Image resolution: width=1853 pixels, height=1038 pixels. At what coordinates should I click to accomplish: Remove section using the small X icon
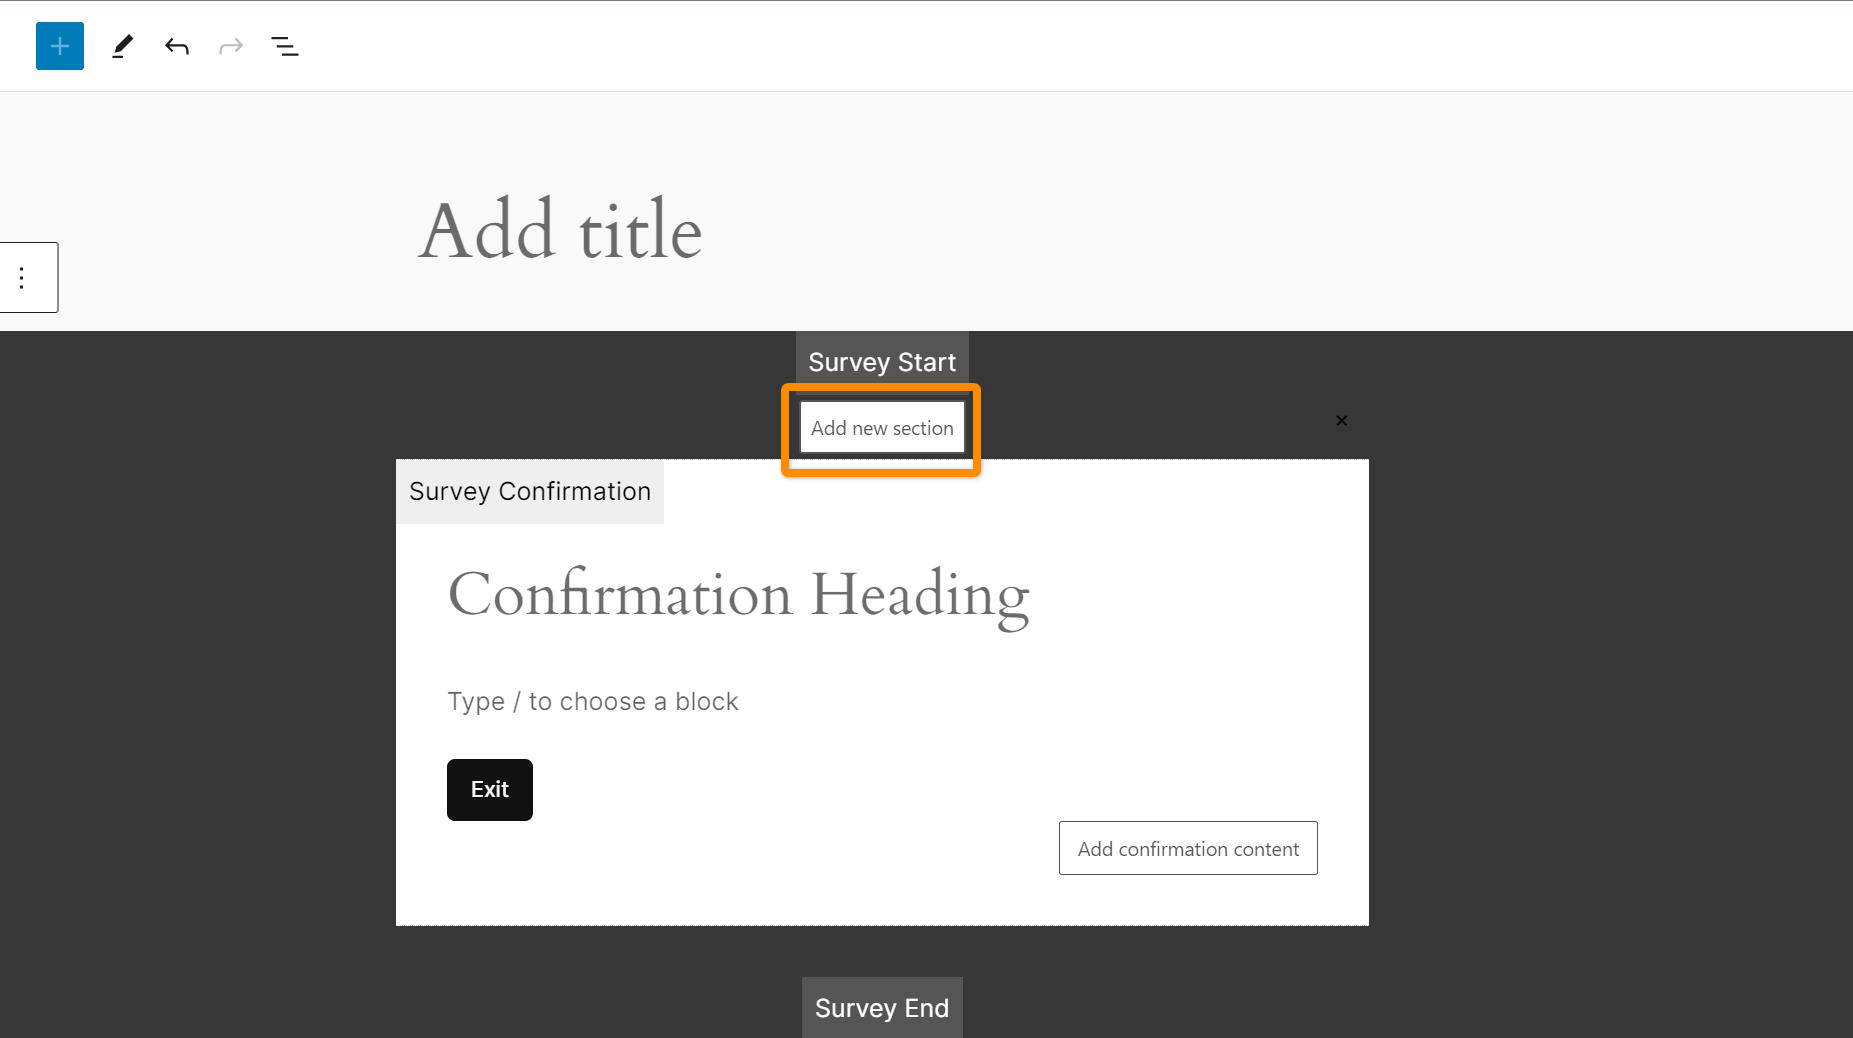pyautogui.click(x=1341, y=421)
